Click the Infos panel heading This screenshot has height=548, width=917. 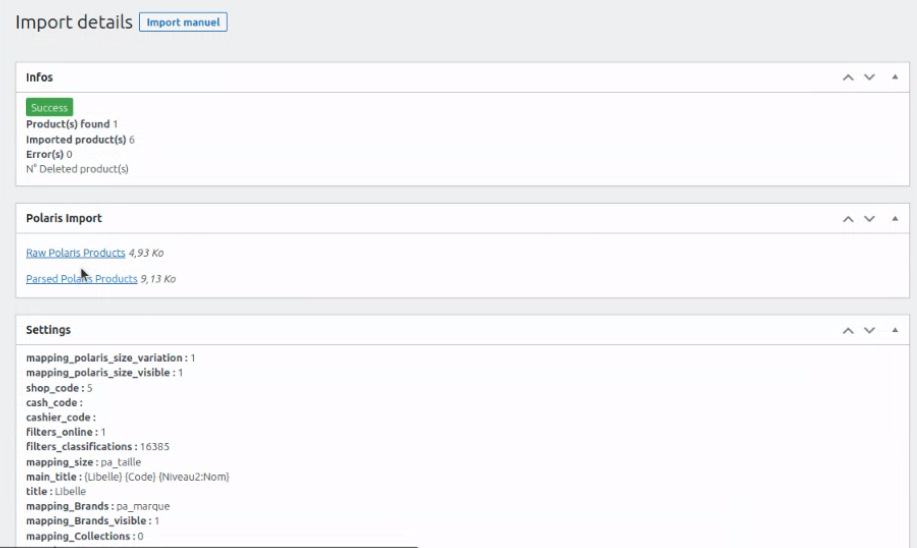(x=40, y=78)
